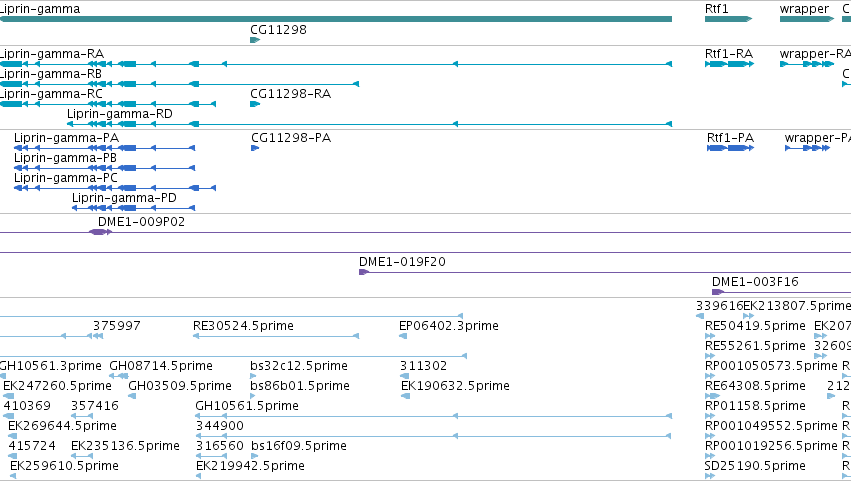Click the 410369 EST feature
The width and height of the screenshot is (851, 481).
coord(8,416)
